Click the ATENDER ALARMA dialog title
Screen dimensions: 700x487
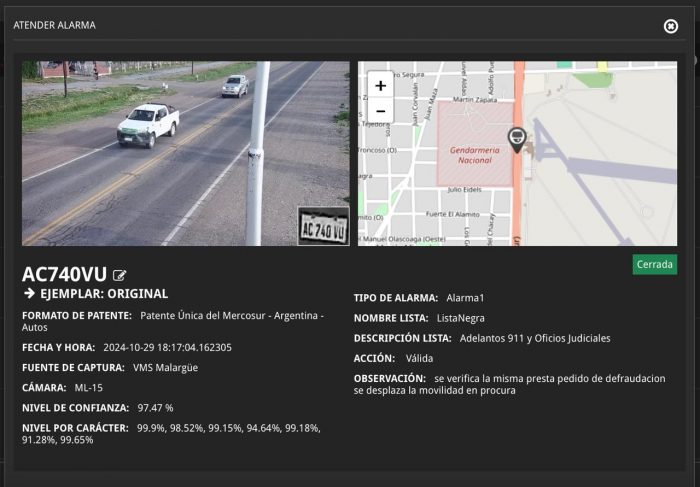tap(54, 25)
